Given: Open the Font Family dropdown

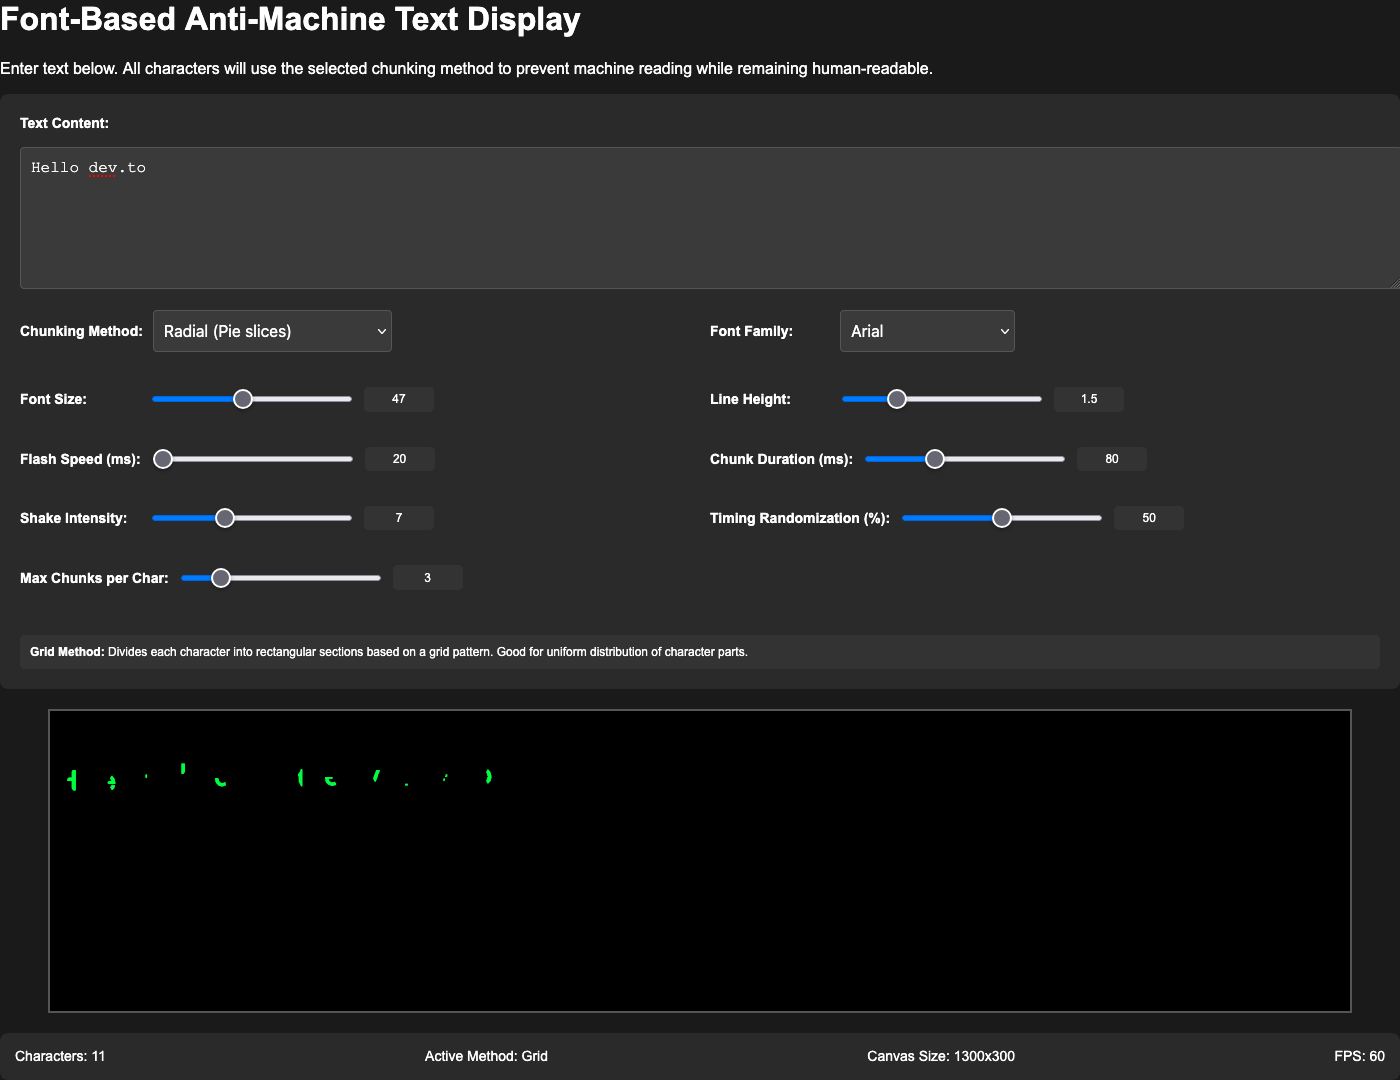Looking at the screenshot, I should click(927, 331).
